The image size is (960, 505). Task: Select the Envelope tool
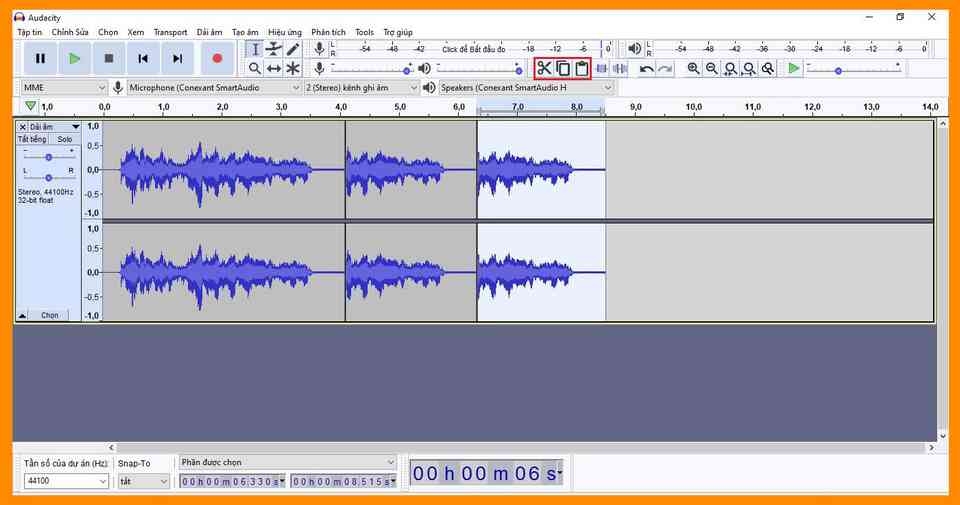coord(273,49)
